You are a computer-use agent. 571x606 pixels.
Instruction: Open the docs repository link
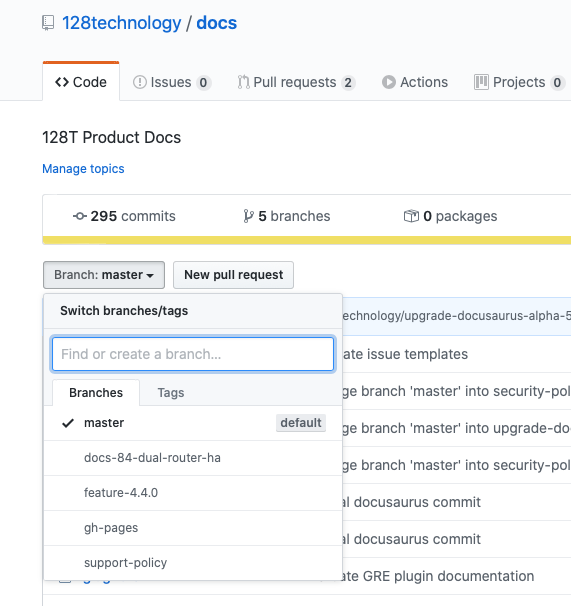pyautogui.click(x=216, y=23)
